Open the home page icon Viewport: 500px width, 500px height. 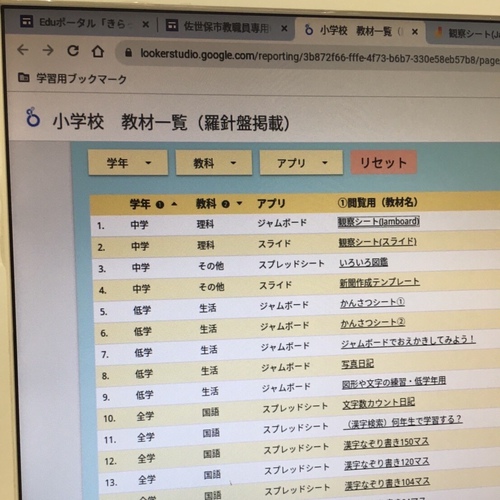(x=98, y=51)
